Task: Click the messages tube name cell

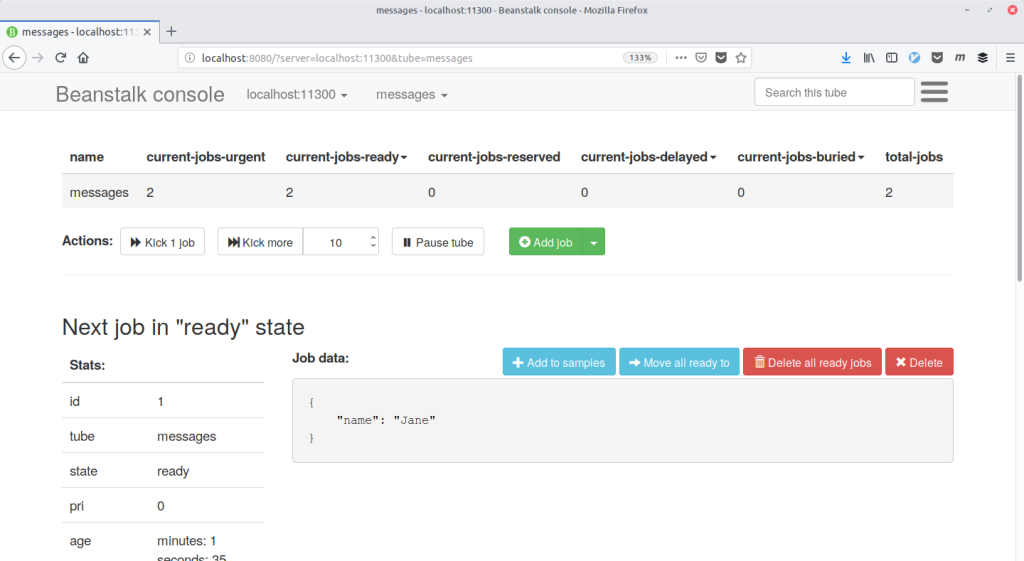Action: click(99, 192)
